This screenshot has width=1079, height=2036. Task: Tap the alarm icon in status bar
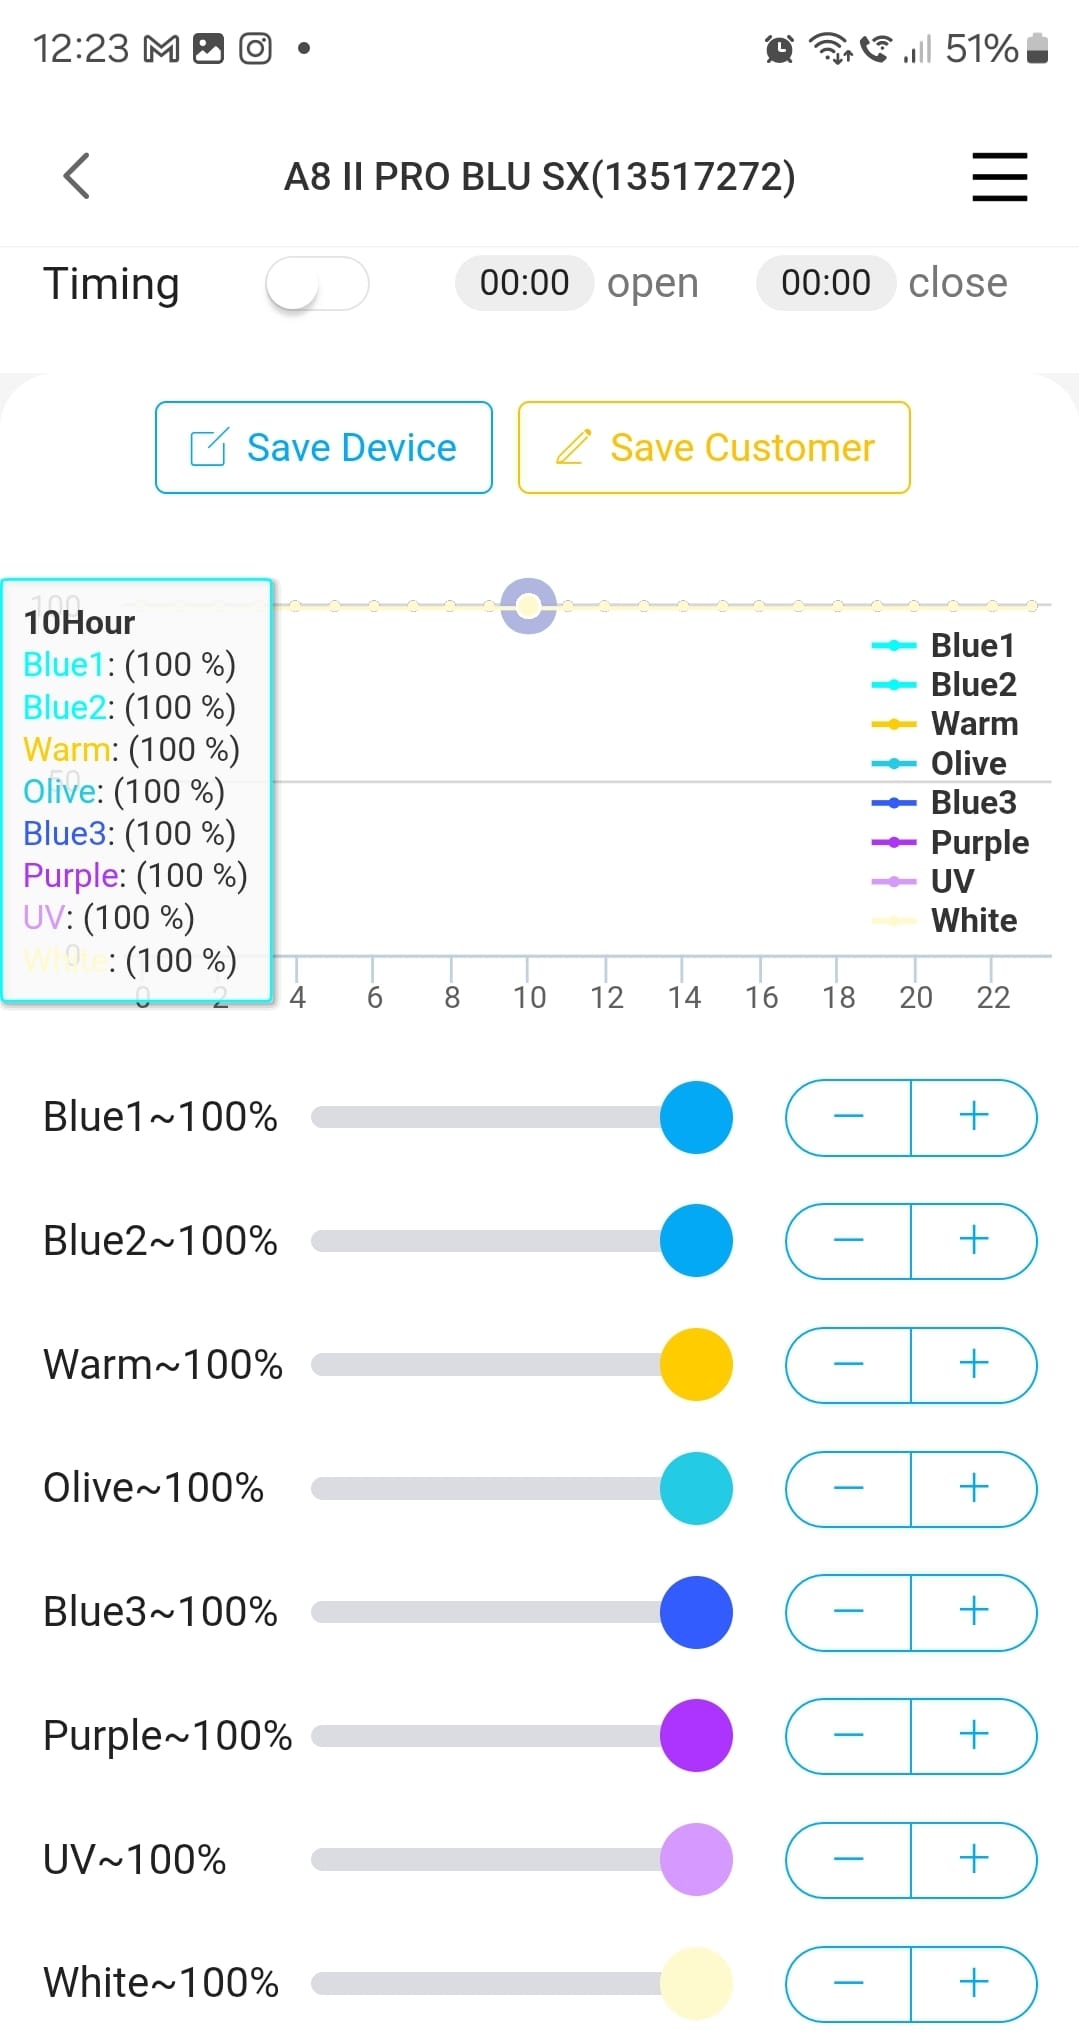pyautogui.click(x=779, y=48)
